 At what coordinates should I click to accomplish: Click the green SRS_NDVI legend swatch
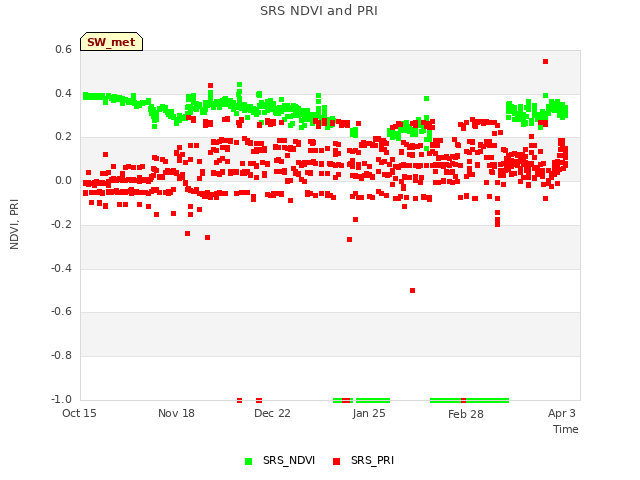(x=248, y=461)
